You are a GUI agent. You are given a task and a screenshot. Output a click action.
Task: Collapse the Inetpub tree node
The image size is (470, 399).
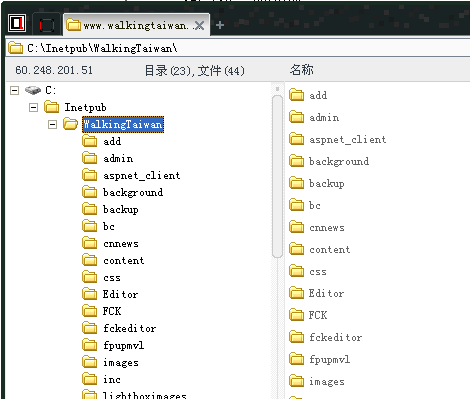coord(33,107)
